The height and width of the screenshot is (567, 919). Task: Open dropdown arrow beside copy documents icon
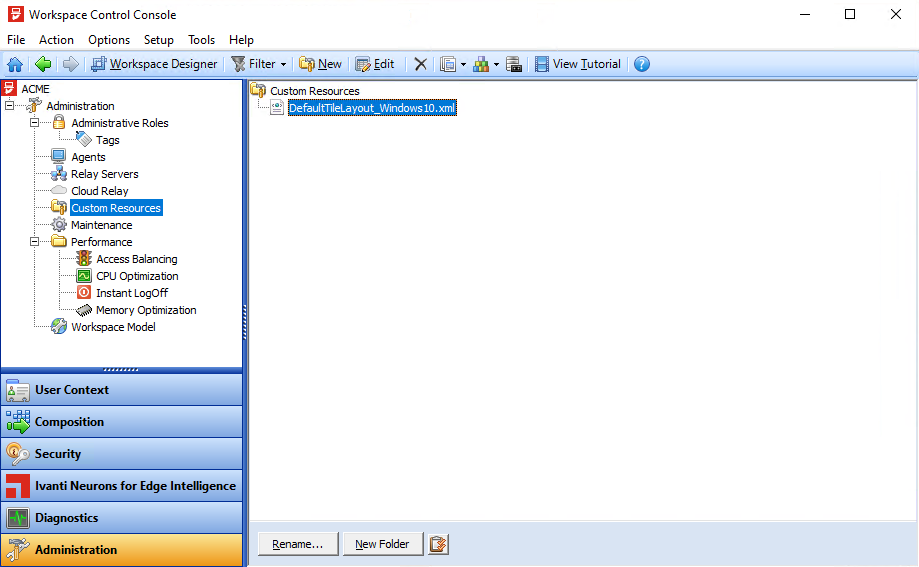coord(463,64)
